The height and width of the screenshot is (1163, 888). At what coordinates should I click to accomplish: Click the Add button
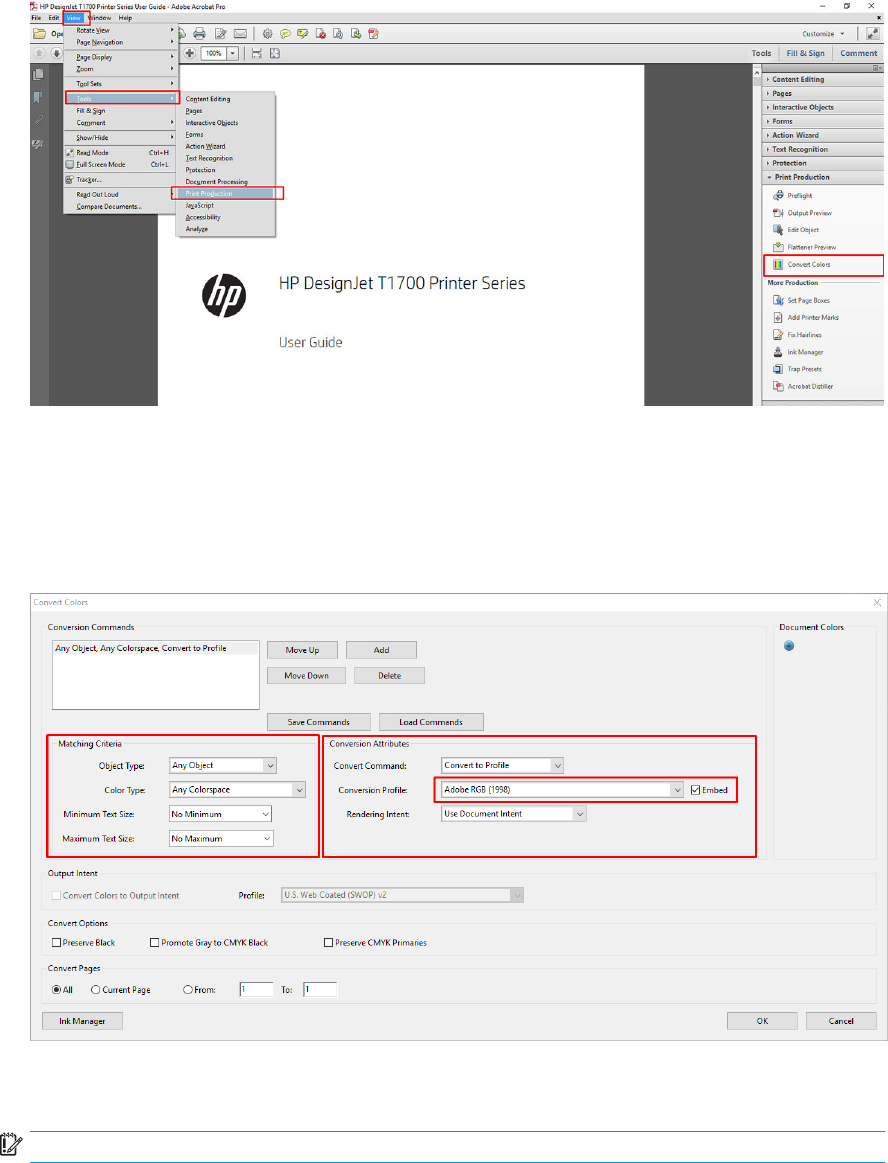click(381, 650)
